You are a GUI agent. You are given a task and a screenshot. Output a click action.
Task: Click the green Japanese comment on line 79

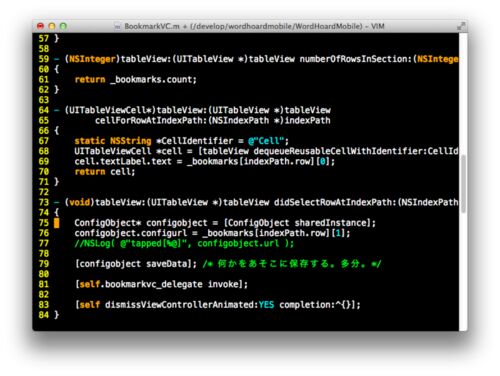[292, 264]
